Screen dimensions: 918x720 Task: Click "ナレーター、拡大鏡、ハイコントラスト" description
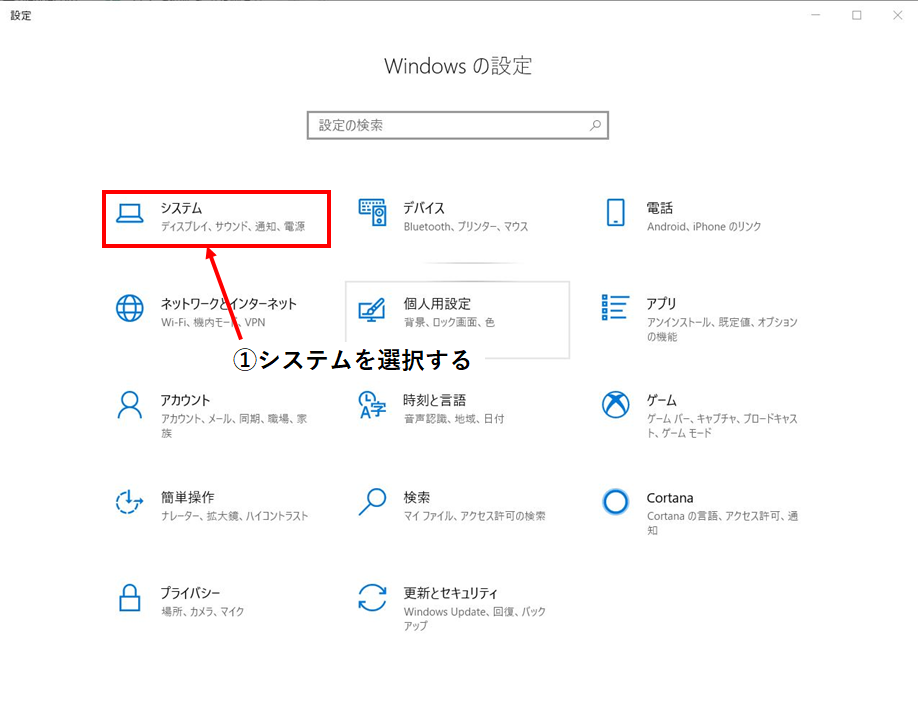(234, 516)
